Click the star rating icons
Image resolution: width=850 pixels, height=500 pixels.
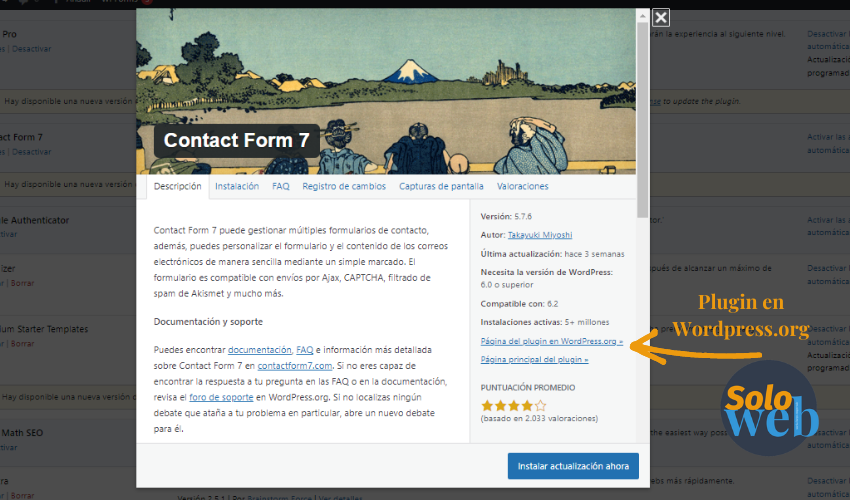tap(513, 405)
